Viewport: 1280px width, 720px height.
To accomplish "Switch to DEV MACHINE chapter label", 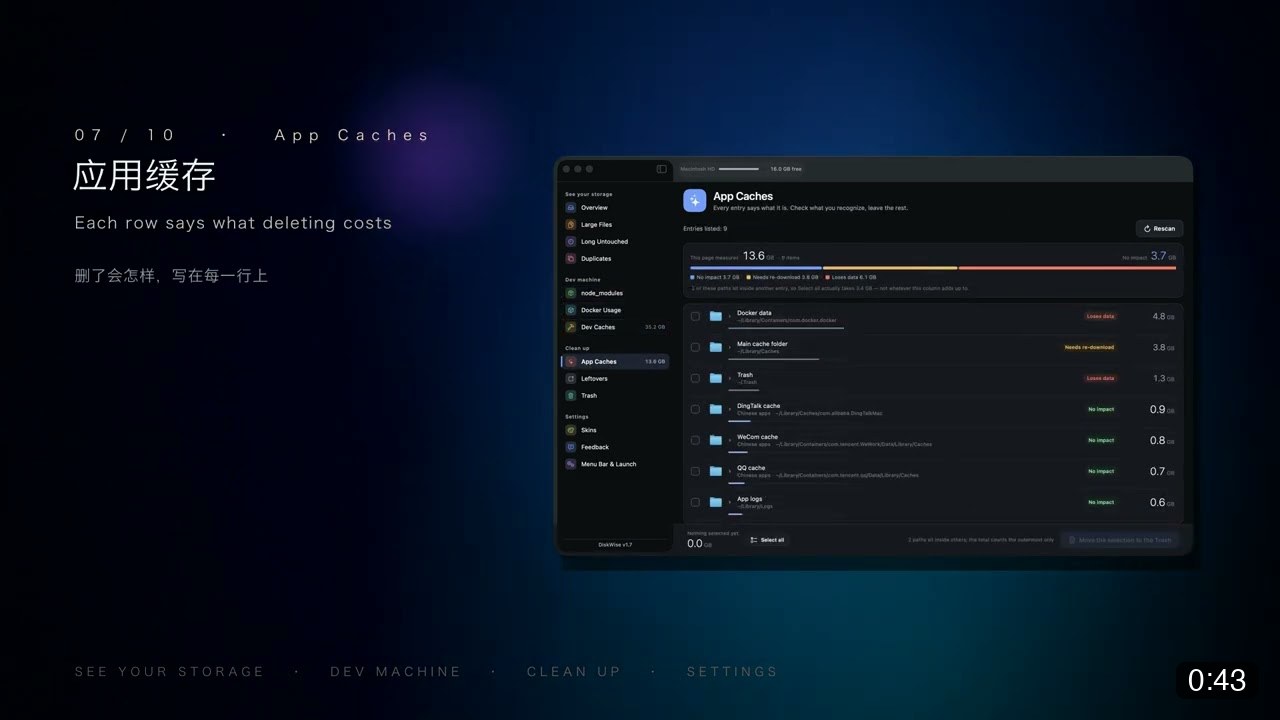I will (396, 672).
